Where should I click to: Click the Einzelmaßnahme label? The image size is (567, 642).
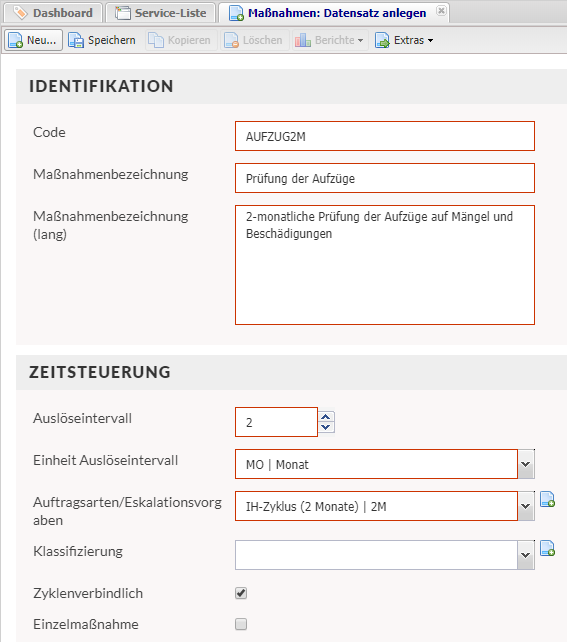[x=86, y=624]
